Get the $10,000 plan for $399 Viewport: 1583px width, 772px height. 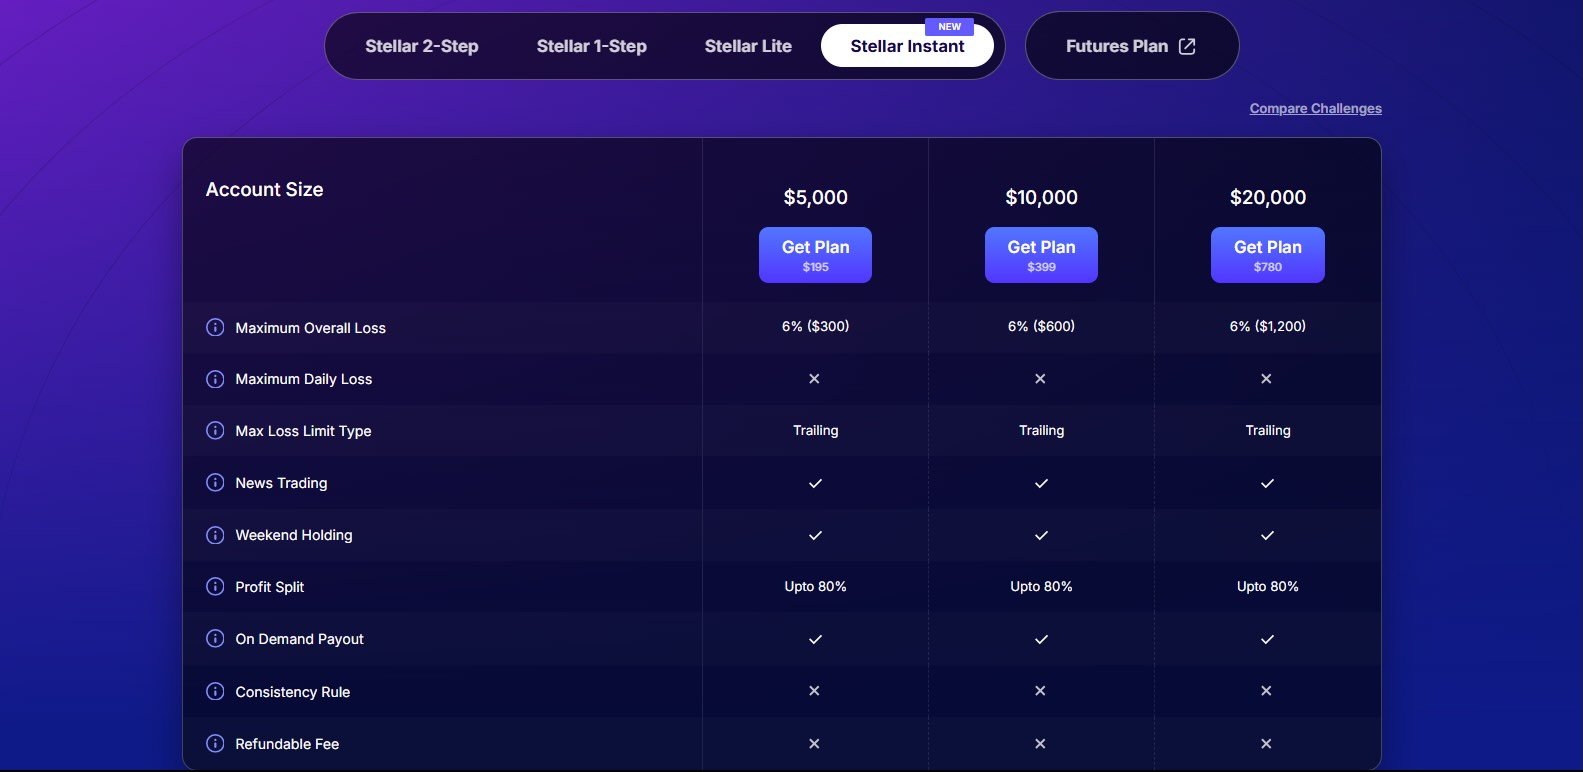(x=1041, y=255)
